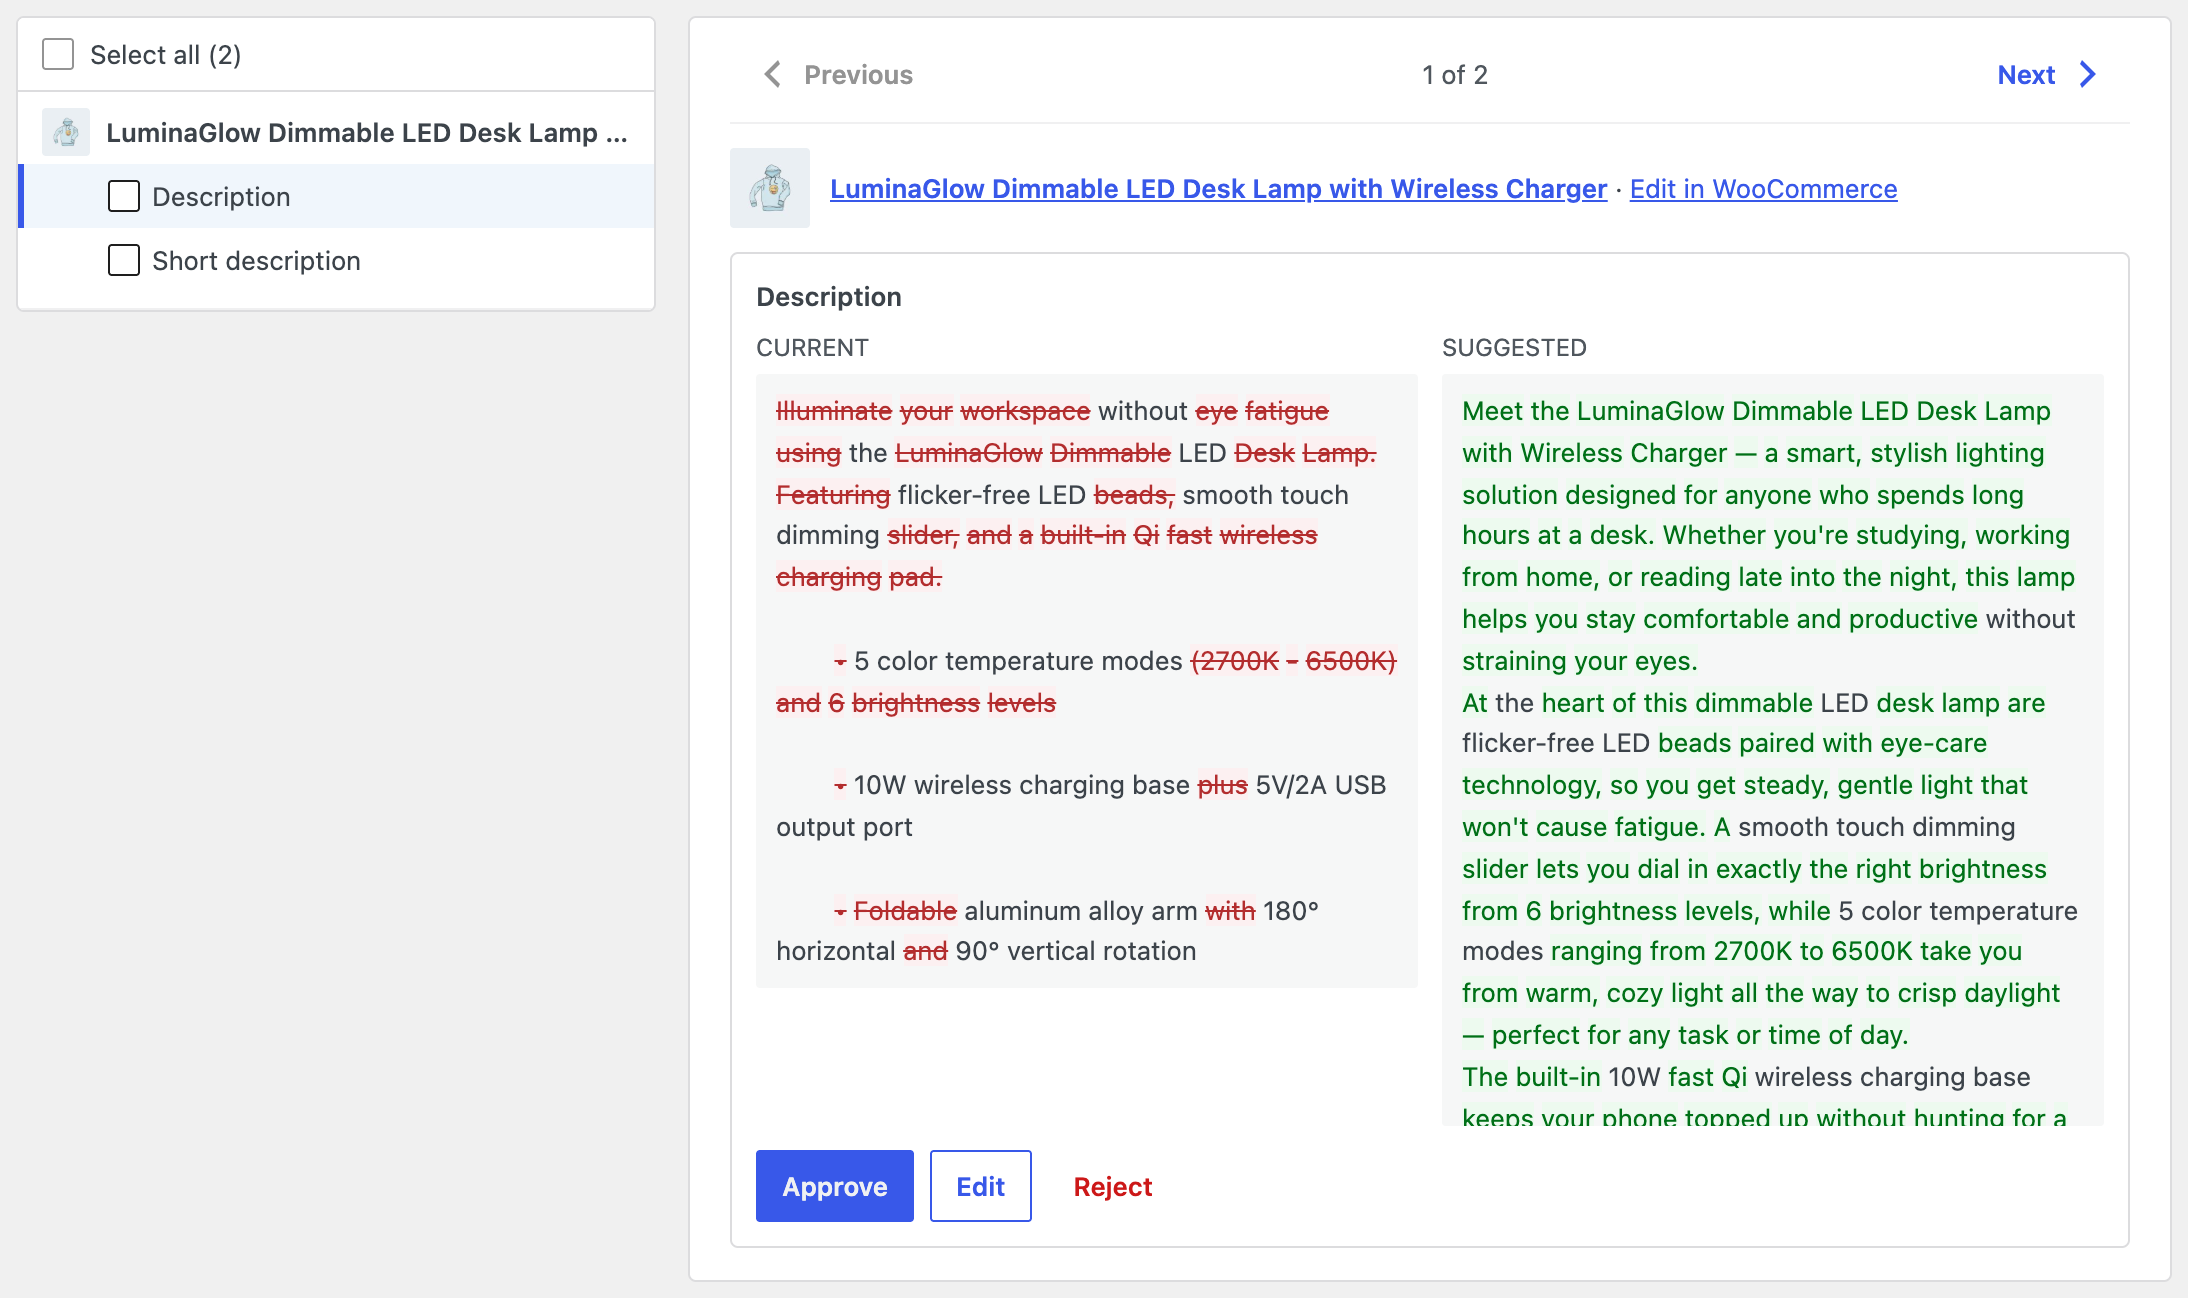Image resolution: width=2188 pixels, height=1298 pixels.
Task: Click the SUGGESTED column label
Action: click(1514, 347)
